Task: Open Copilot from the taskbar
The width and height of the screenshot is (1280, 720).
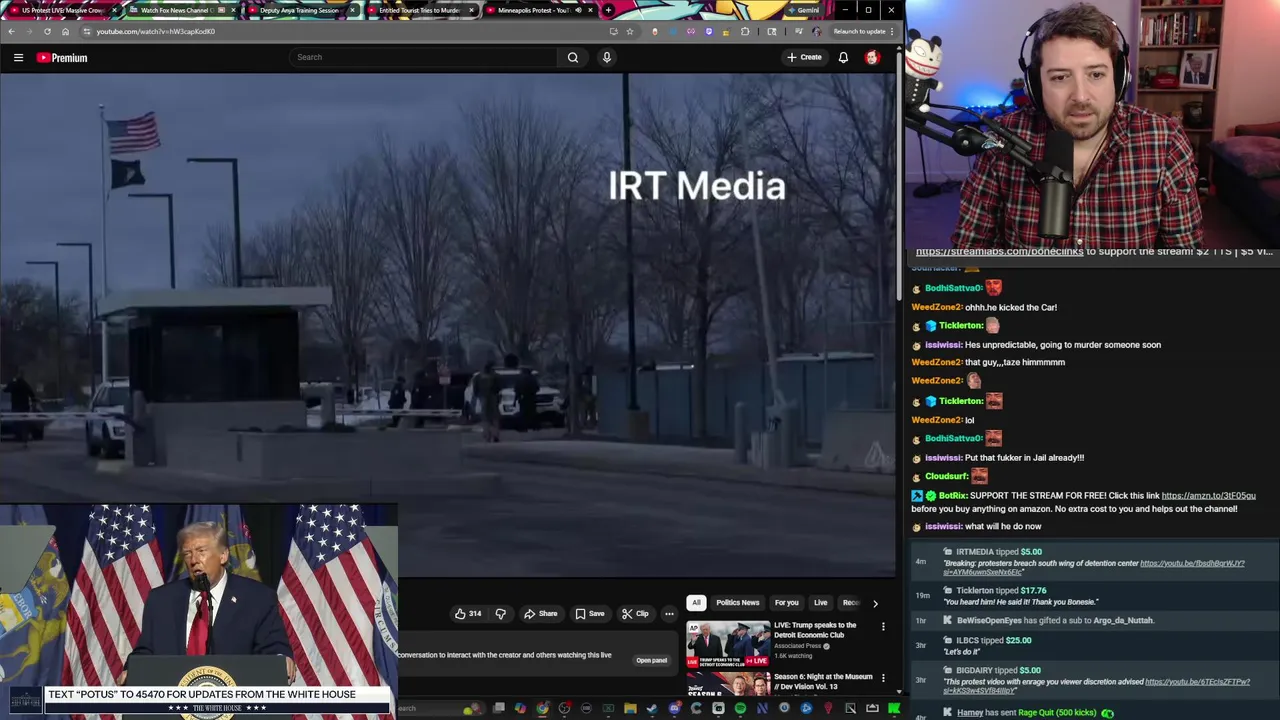Action: click(520, 709)
